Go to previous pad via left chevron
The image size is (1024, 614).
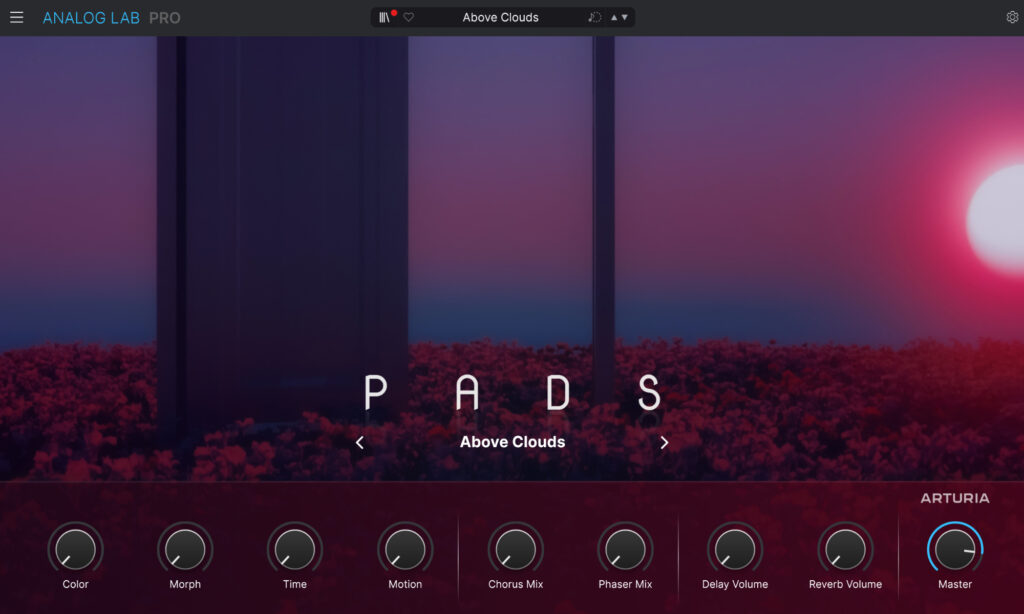click(360, 441)
